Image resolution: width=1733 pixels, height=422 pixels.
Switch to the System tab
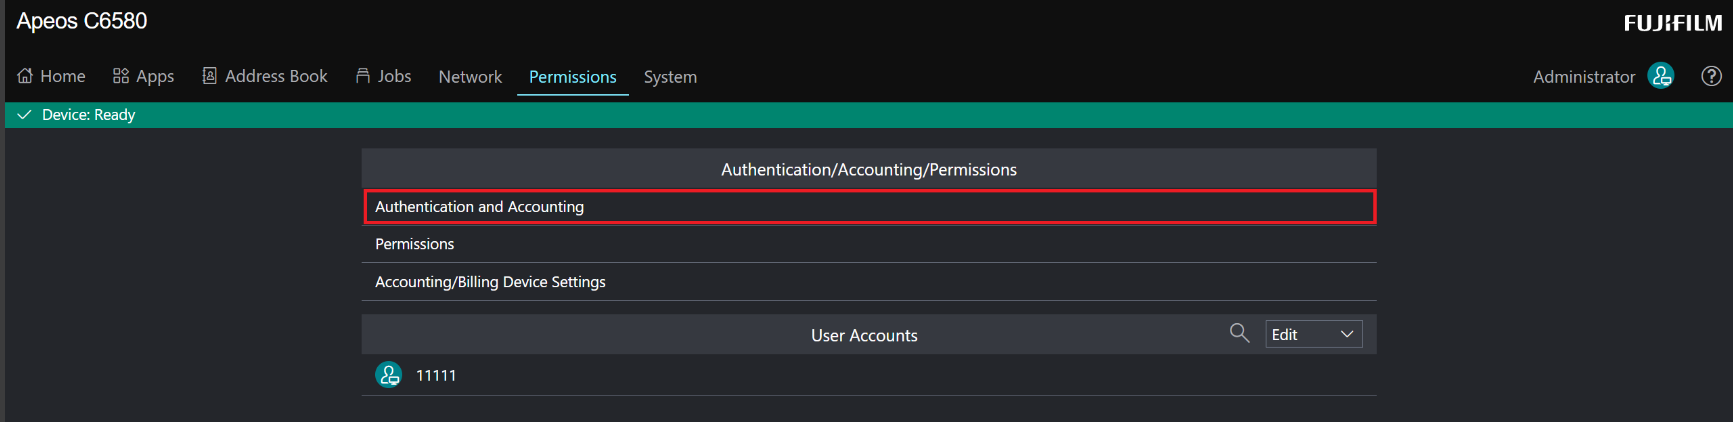[x=670, y=77]
